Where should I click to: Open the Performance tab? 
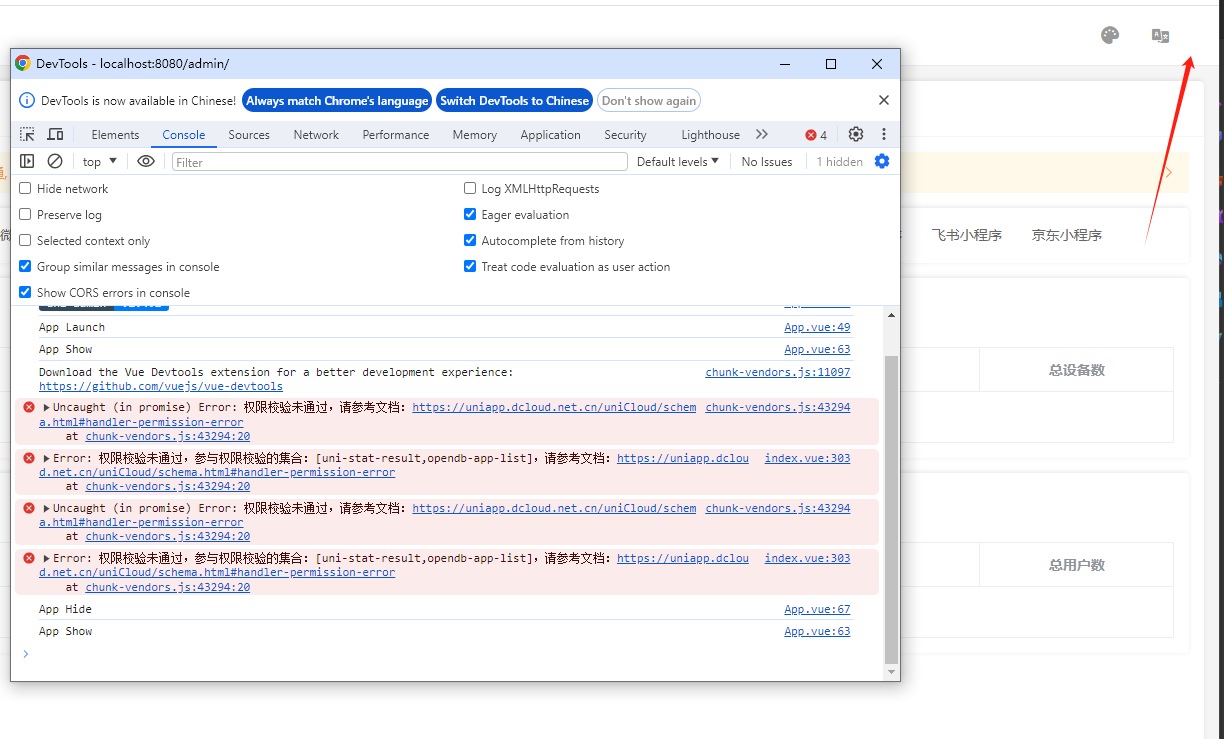coord(396,135)
